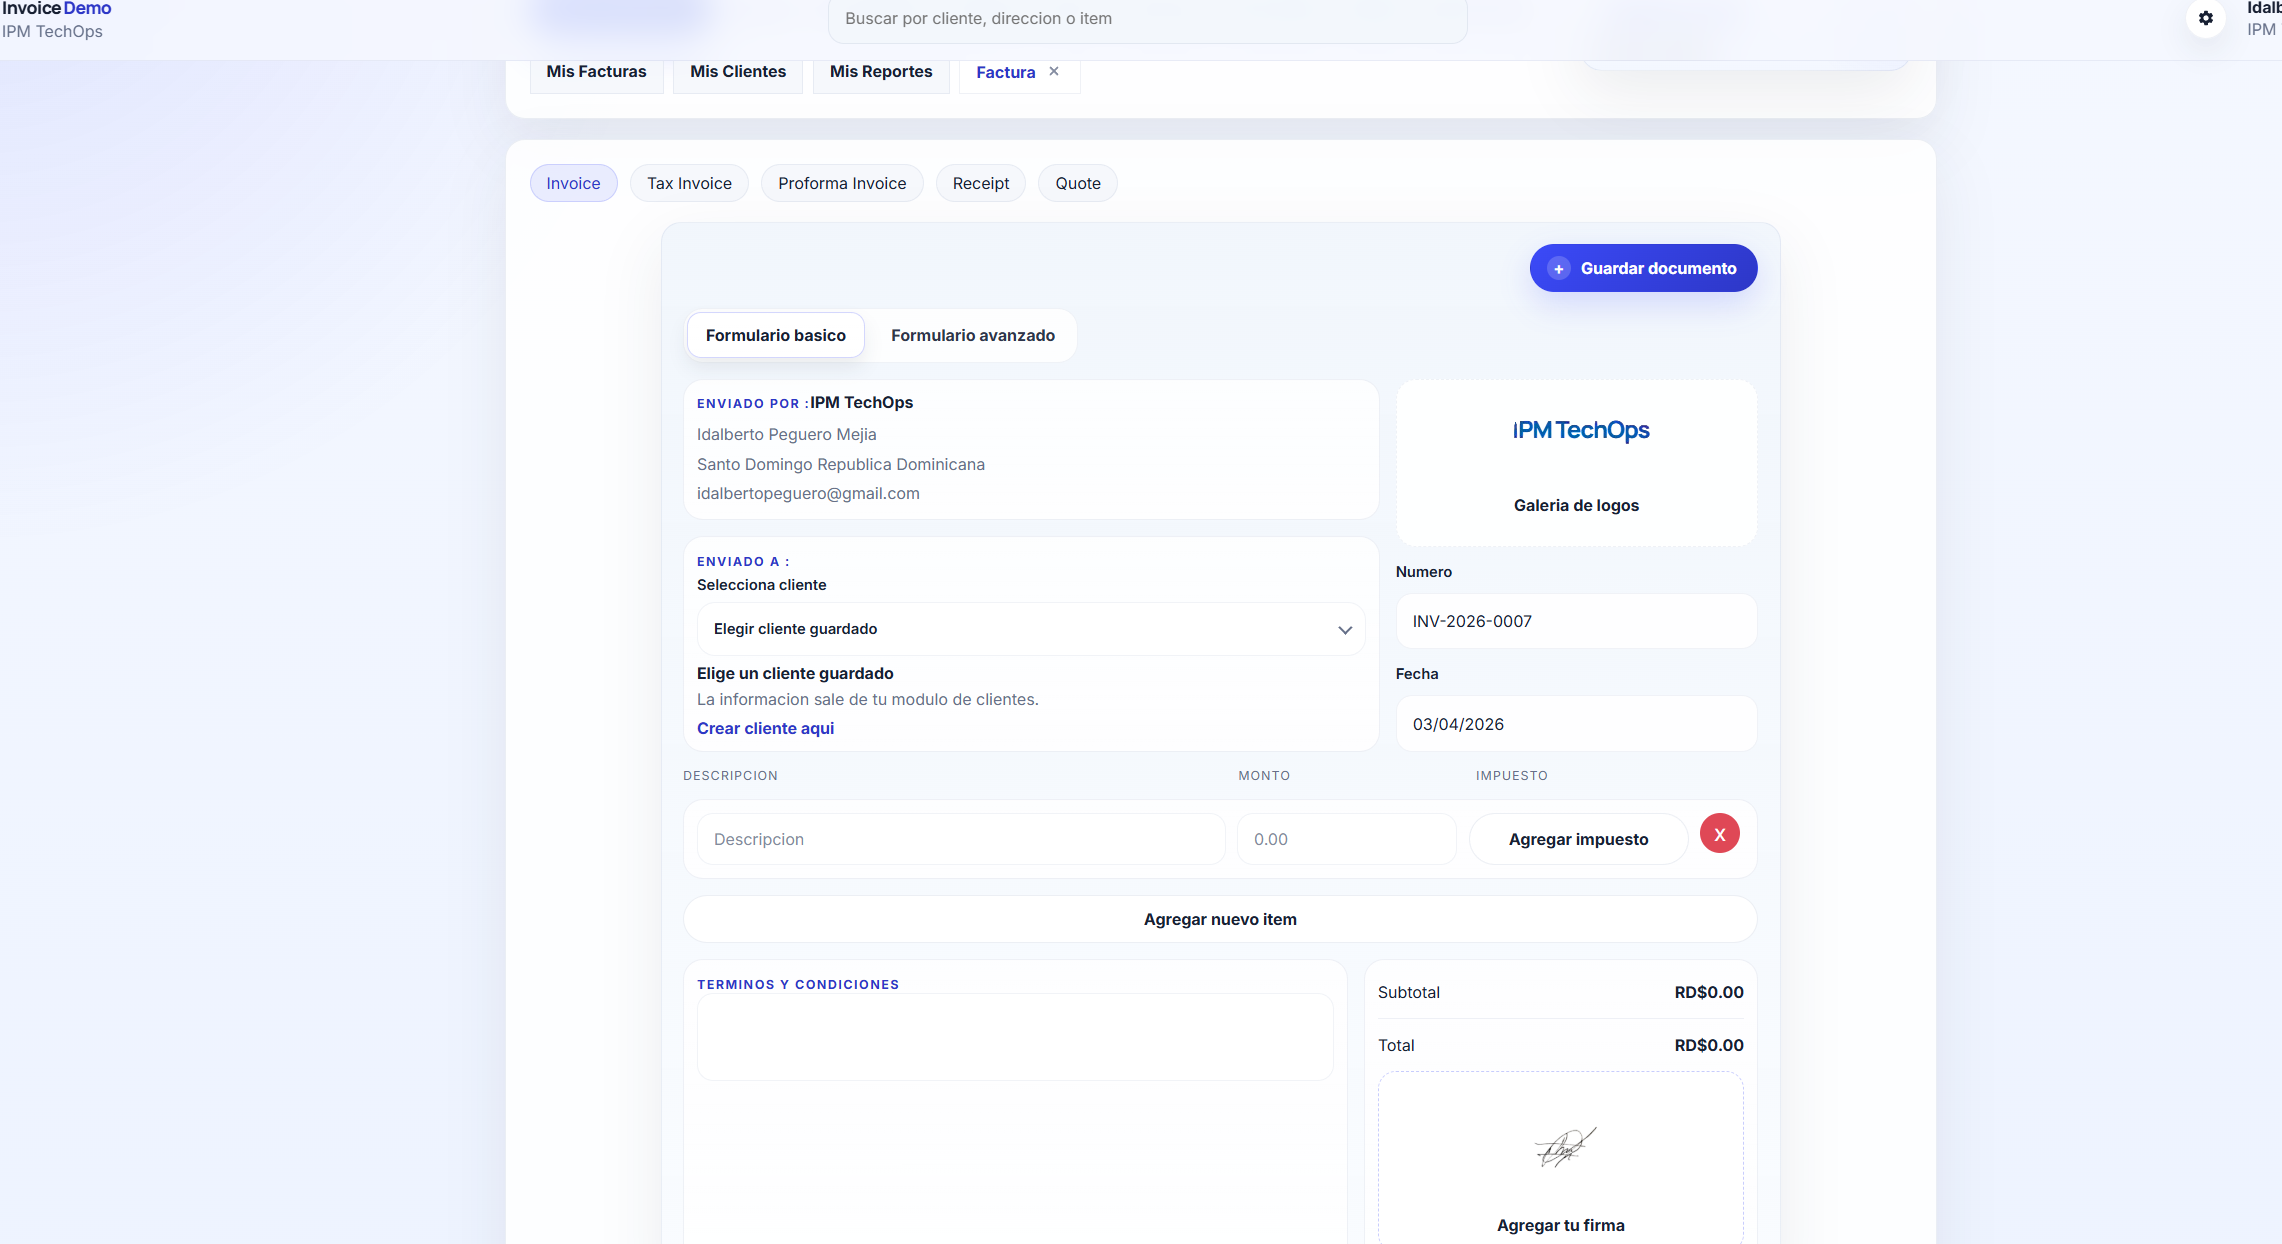The image size is (2282, 1244).
Task: Switch to the Mis Clientes tab
Action: [x=737, y=71]
